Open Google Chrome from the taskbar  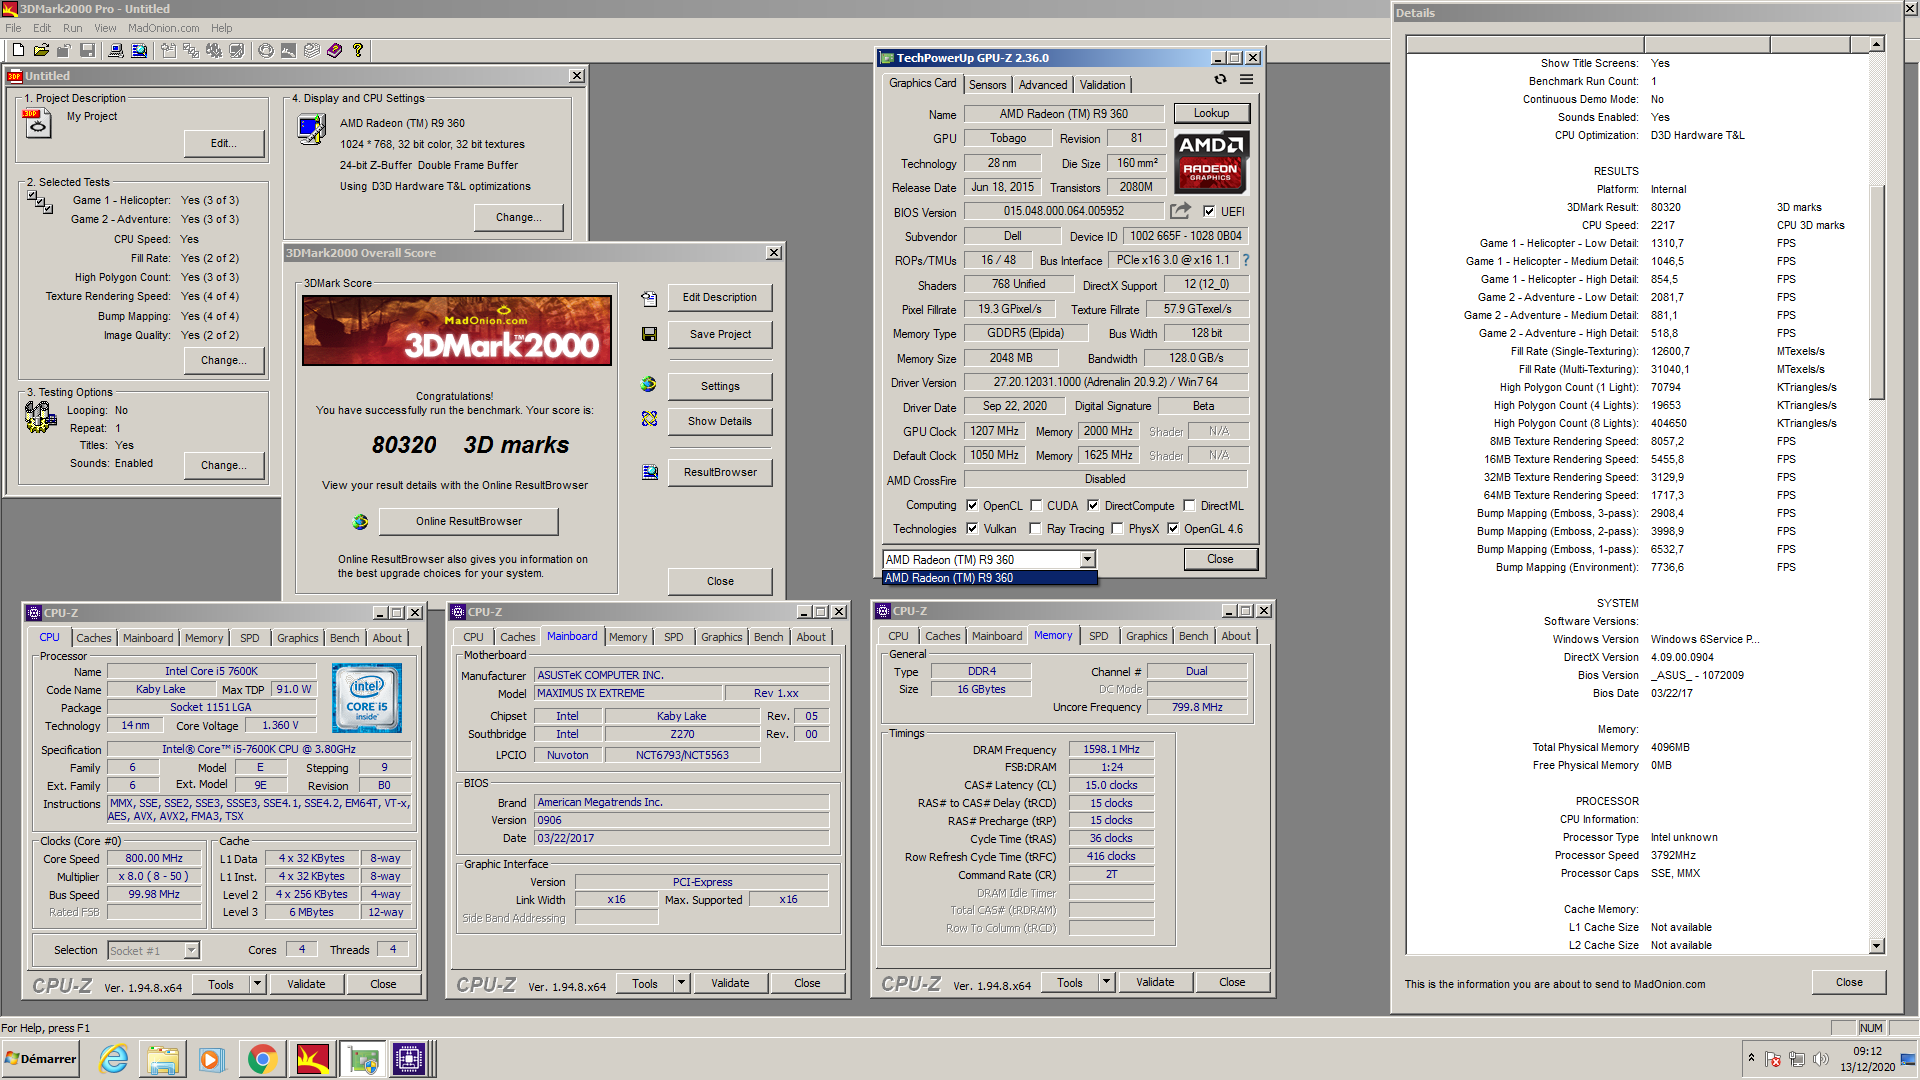pyautogui.click(x=262, y=1059)
